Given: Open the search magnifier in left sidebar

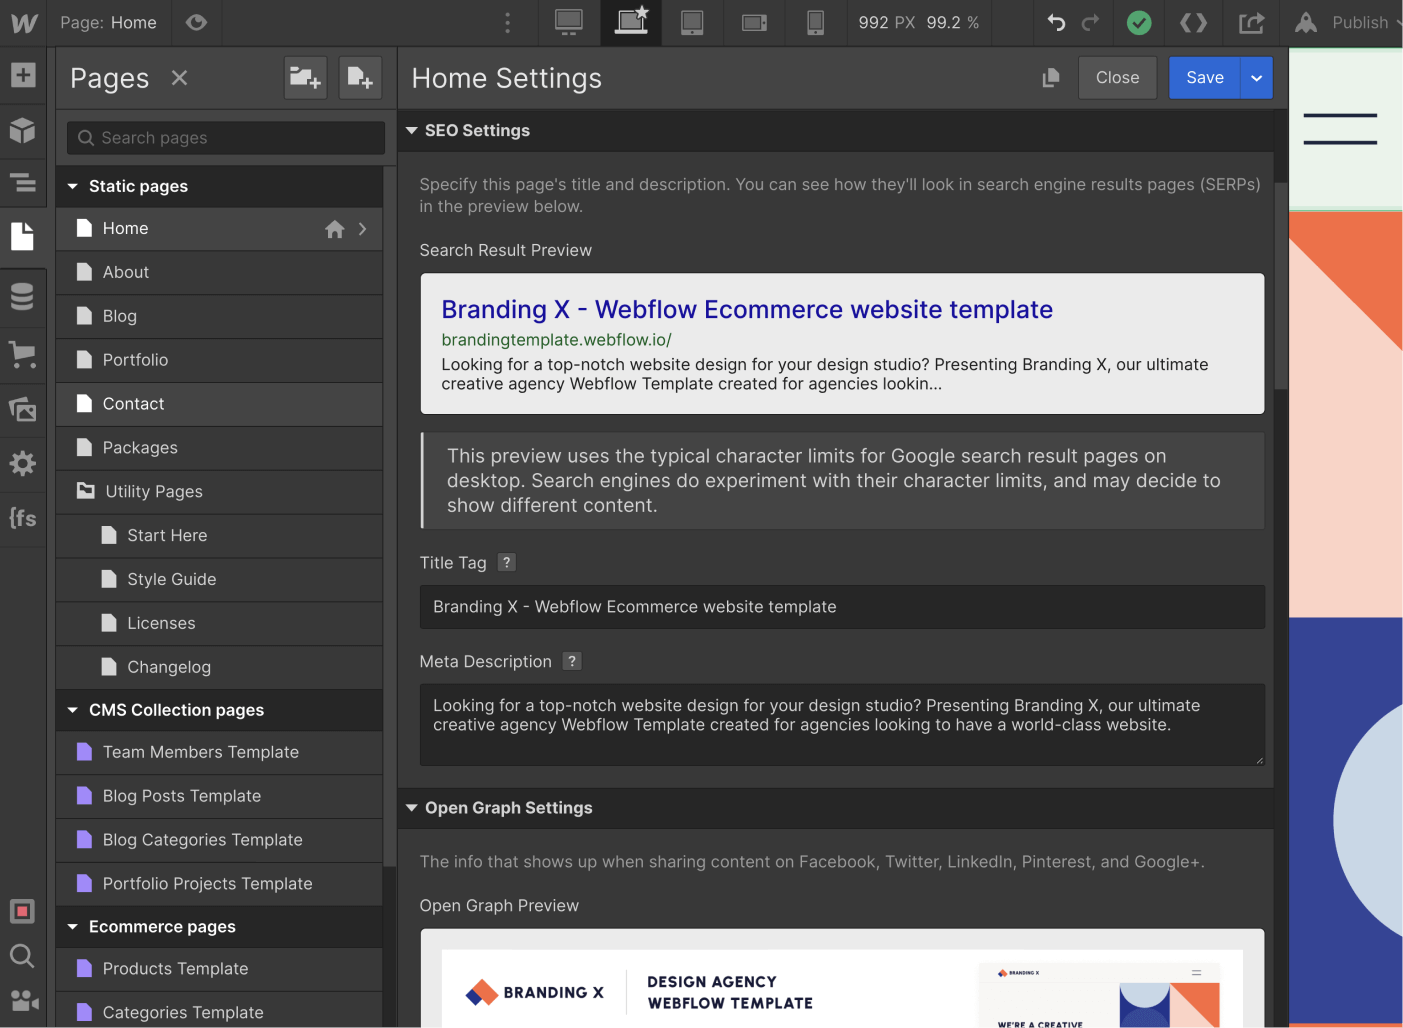Looking at the screenshot, I should 22,956.
